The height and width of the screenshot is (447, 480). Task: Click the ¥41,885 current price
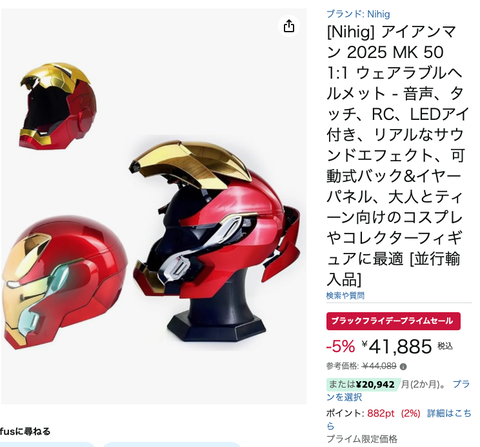click(397, 346)
